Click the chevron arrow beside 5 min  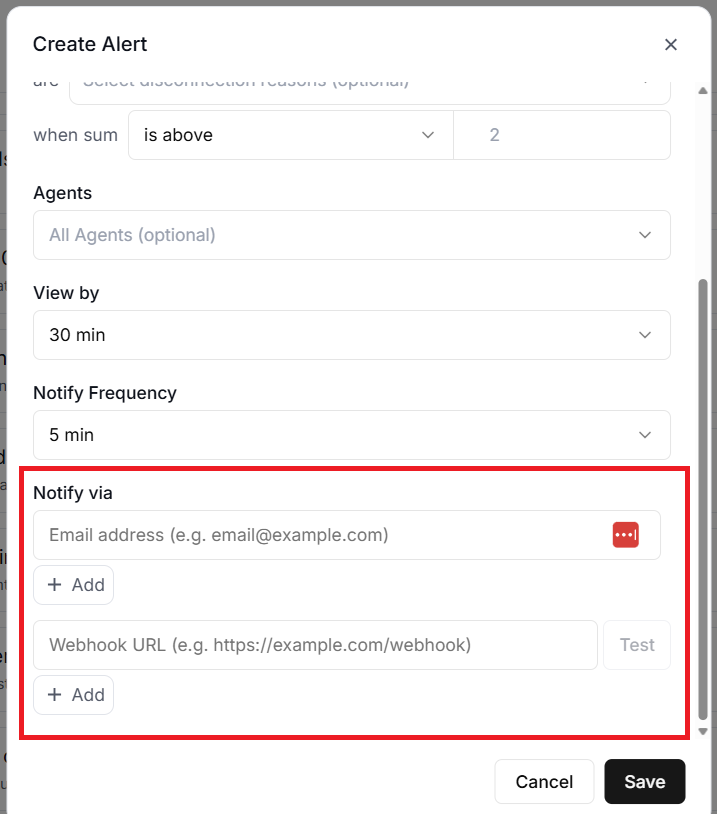click(645, 435)
